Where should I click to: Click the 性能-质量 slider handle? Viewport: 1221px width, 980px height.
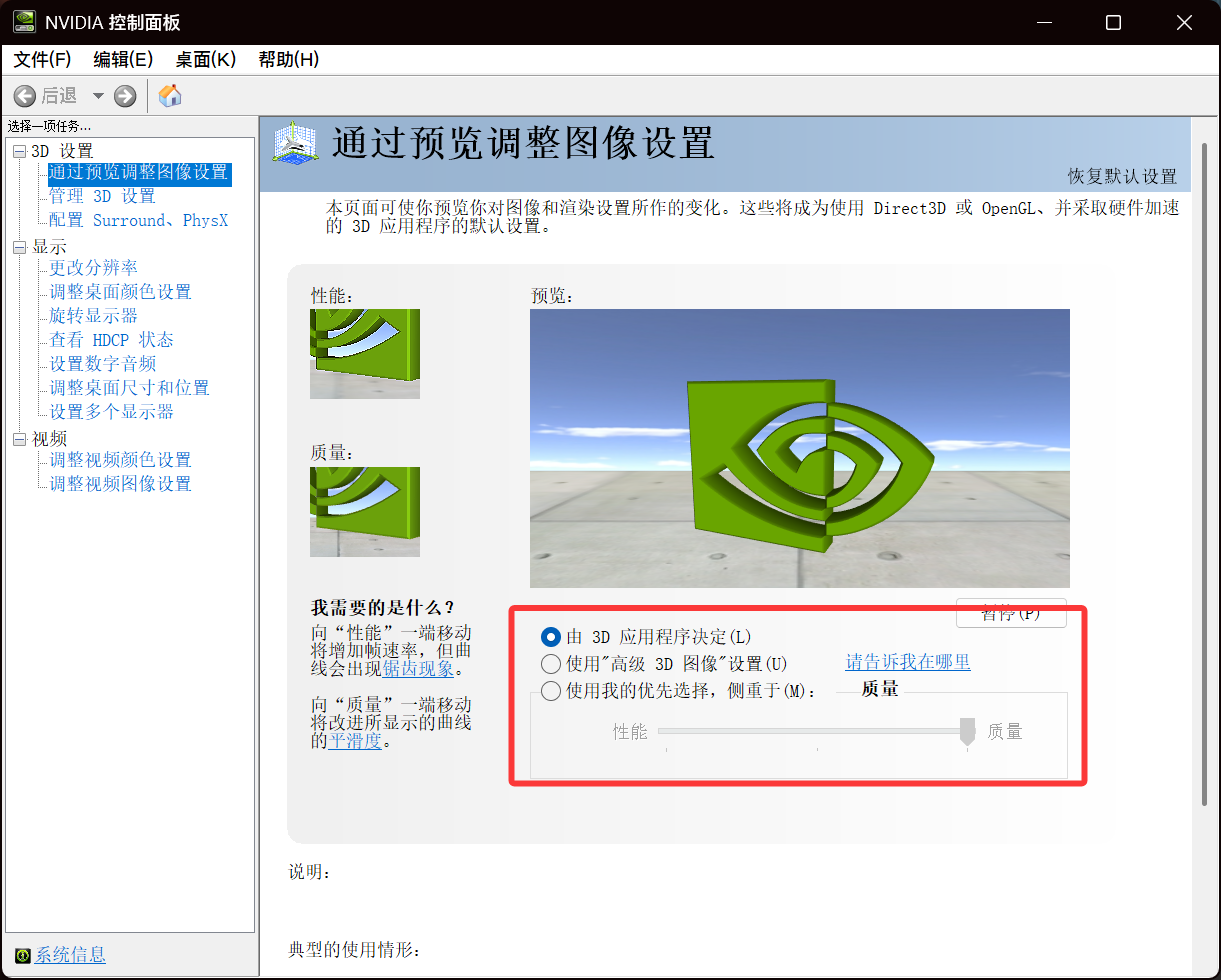click(967, 731)
